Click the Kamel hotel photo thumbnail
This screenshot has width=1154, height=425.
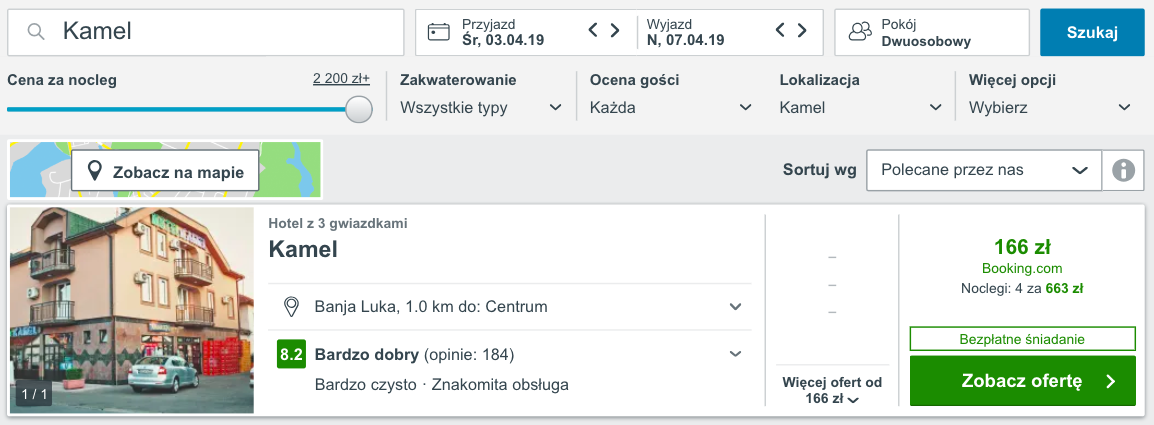click(131, 310)
